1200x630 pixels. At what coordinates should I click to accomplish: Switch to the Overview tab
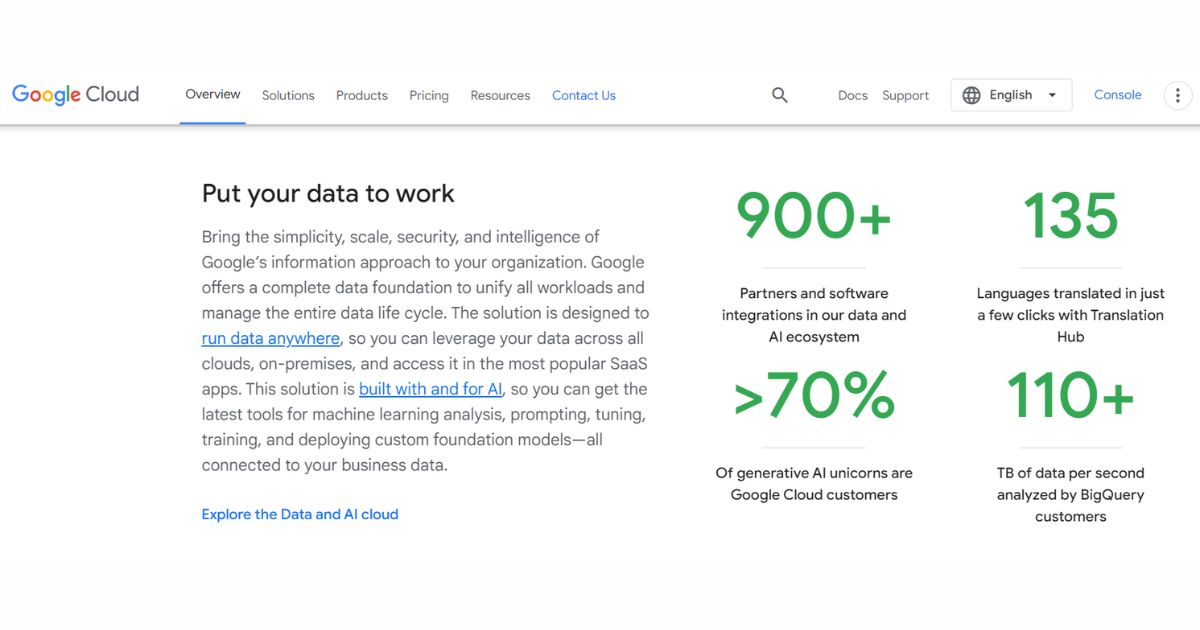coord(212,93)
